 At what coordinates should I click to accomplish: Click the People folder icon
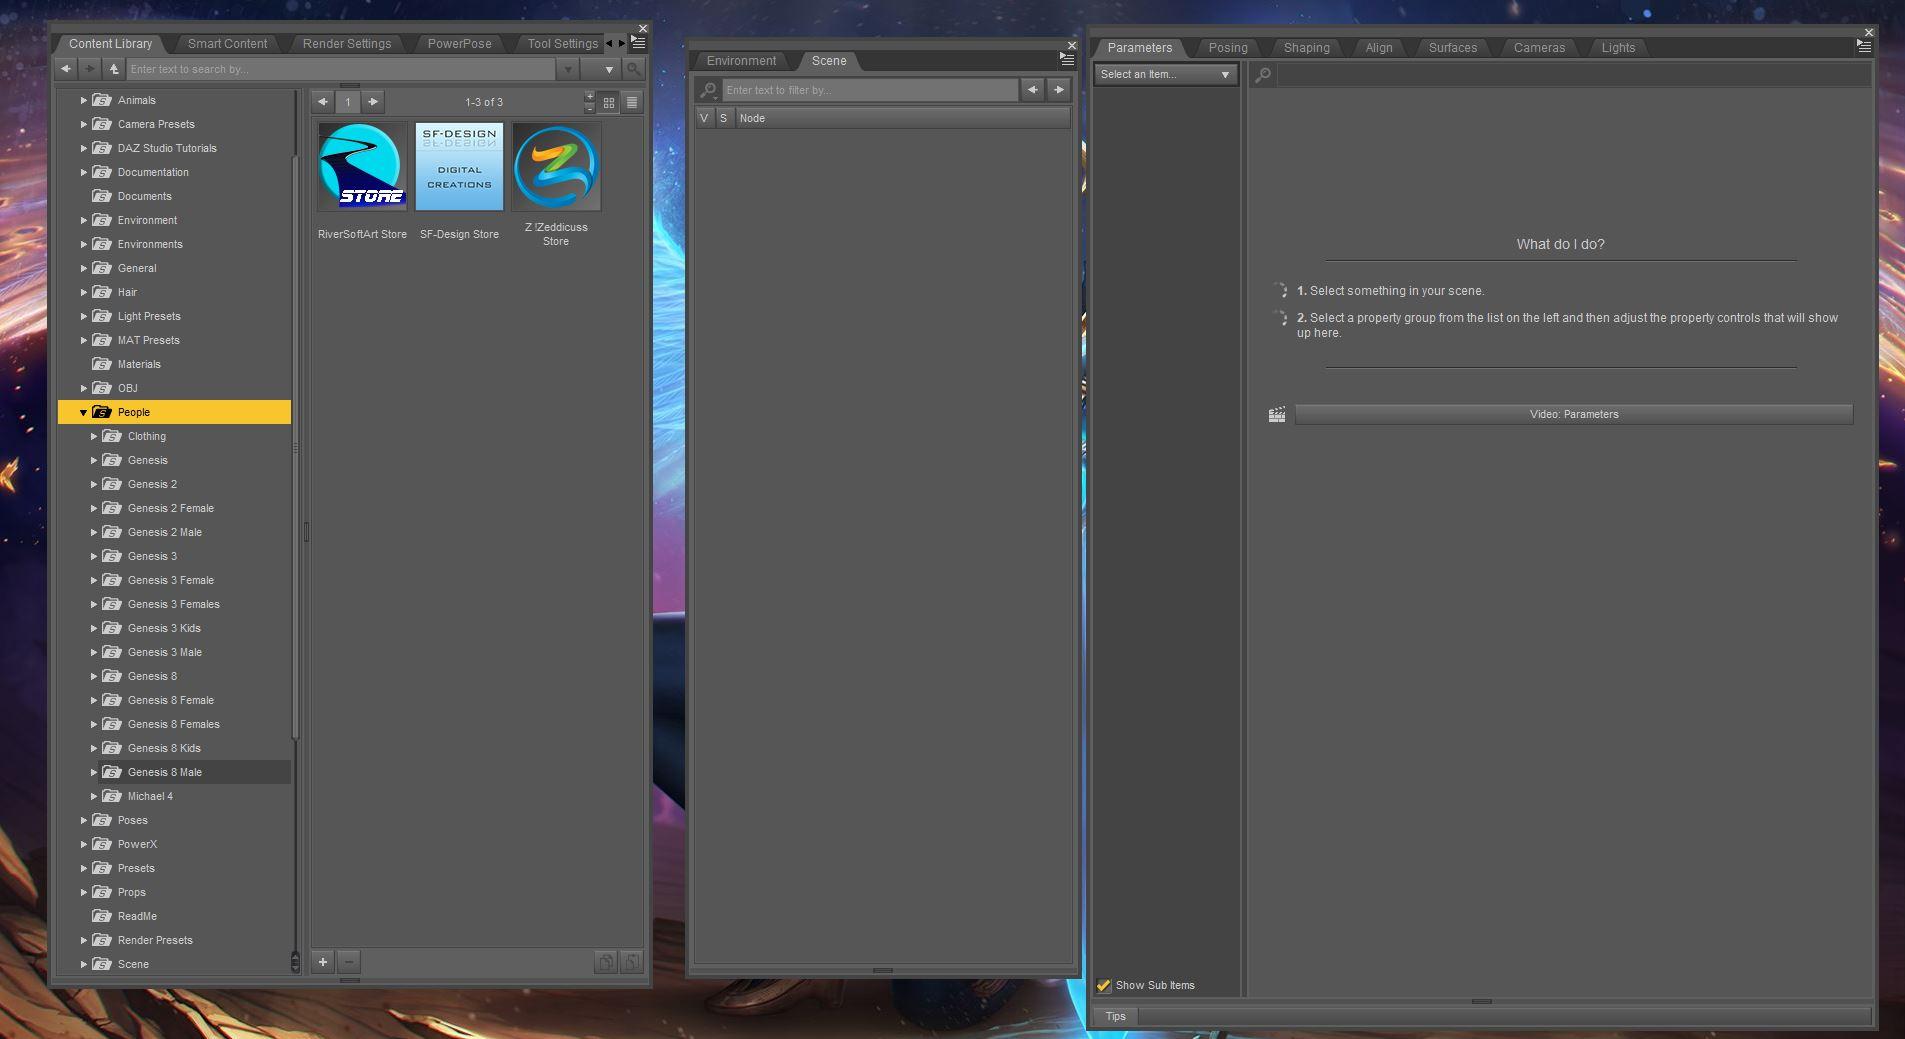[102, 412]
